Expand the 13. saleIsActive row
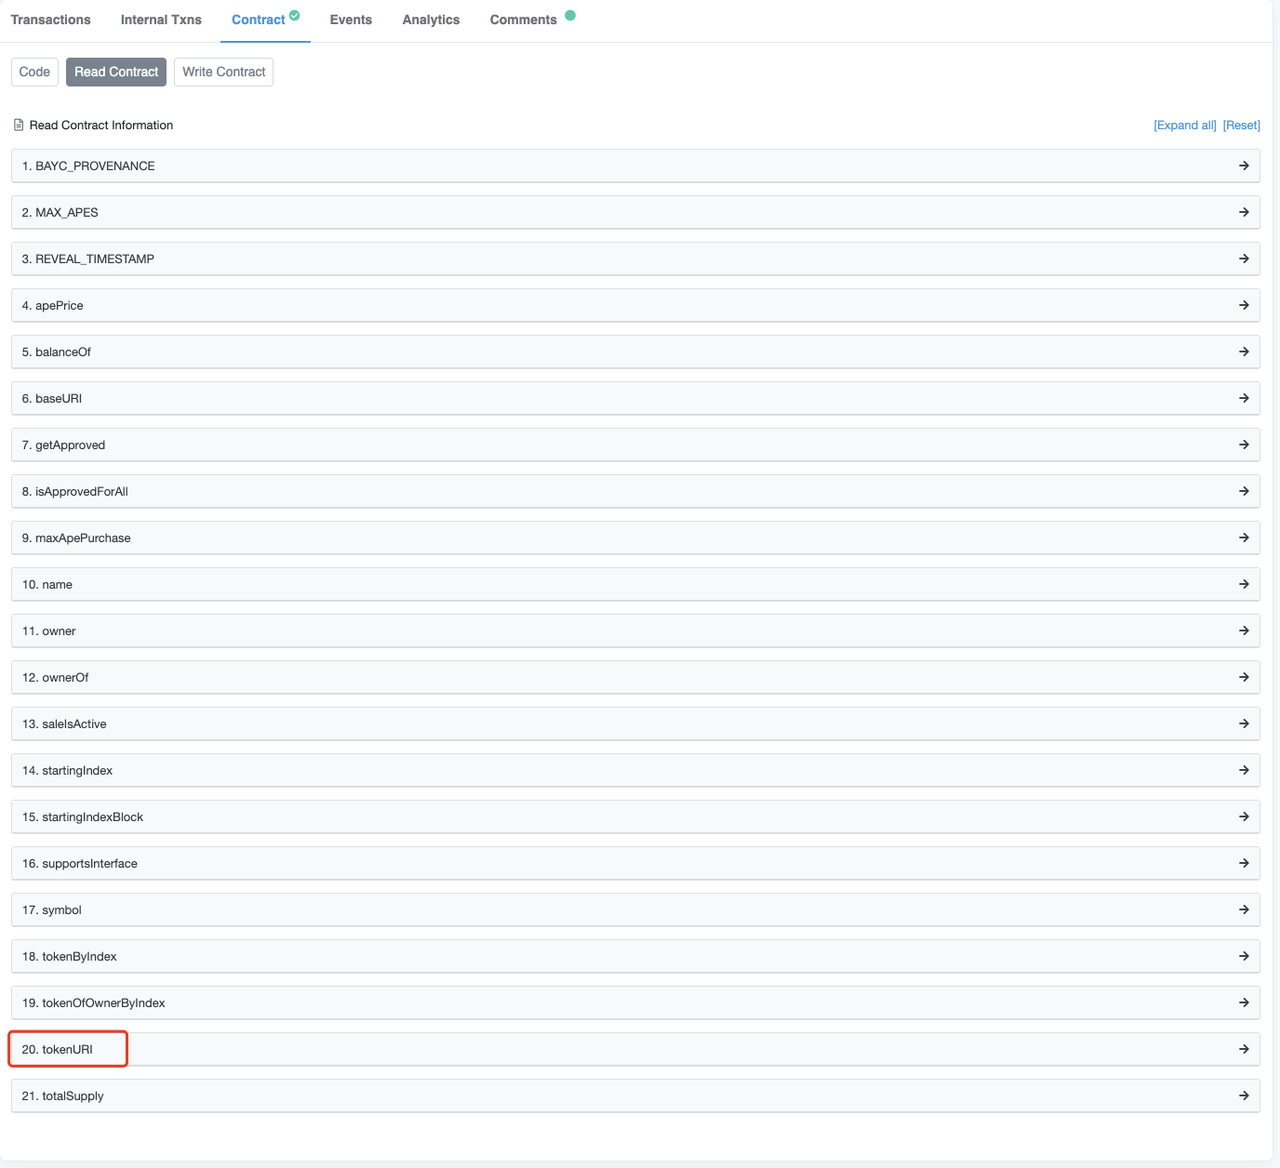Image resolution: width=1280 pixels, height=1168 pixels. coord(74,724)
